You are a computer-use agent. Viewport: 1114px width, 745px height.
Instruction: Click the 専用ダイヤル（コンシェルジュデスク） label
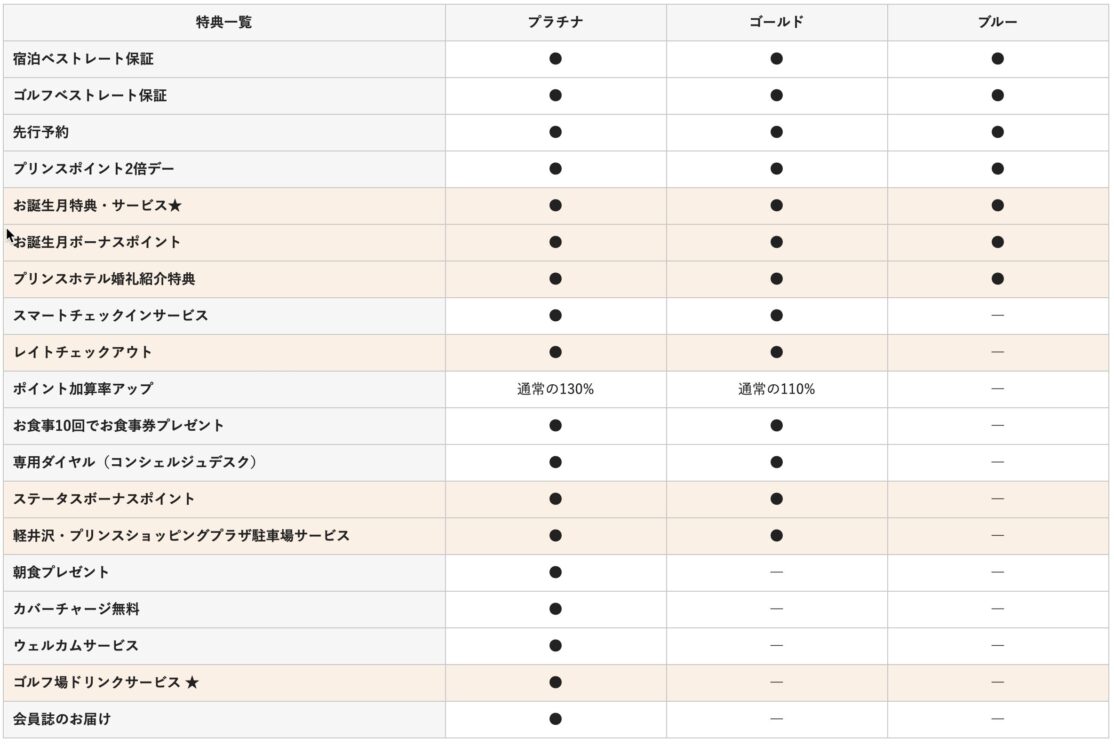coord(137,462)
